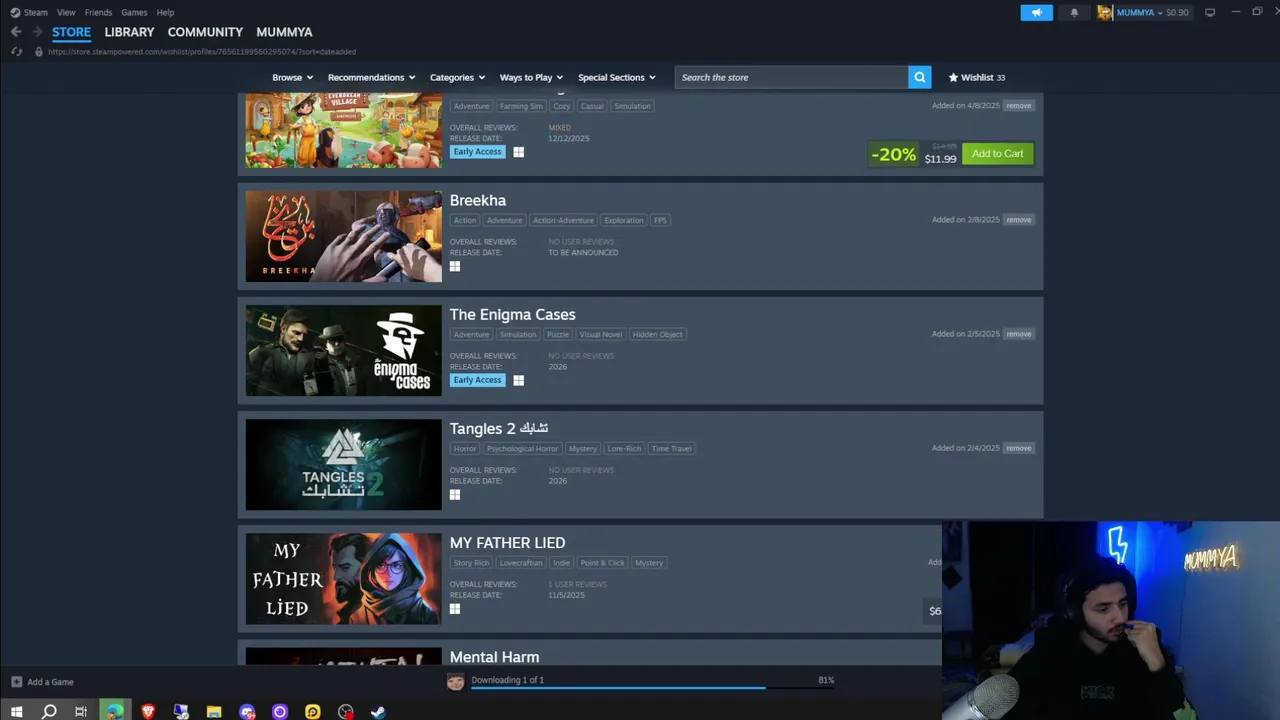Open the Wishlist 33 link
This screenshot has height=720, width=1280.
[x=977, y=77]
